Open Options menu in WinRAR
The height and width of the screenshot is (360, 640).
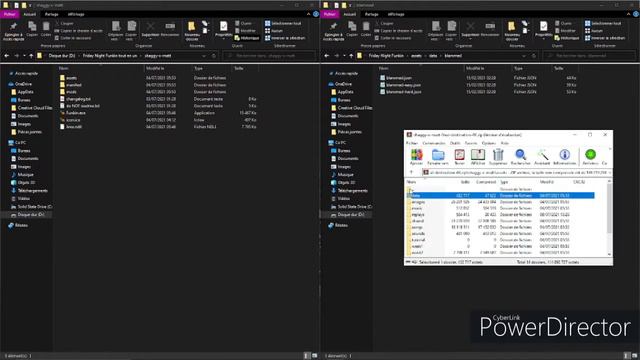pos(489,143)
